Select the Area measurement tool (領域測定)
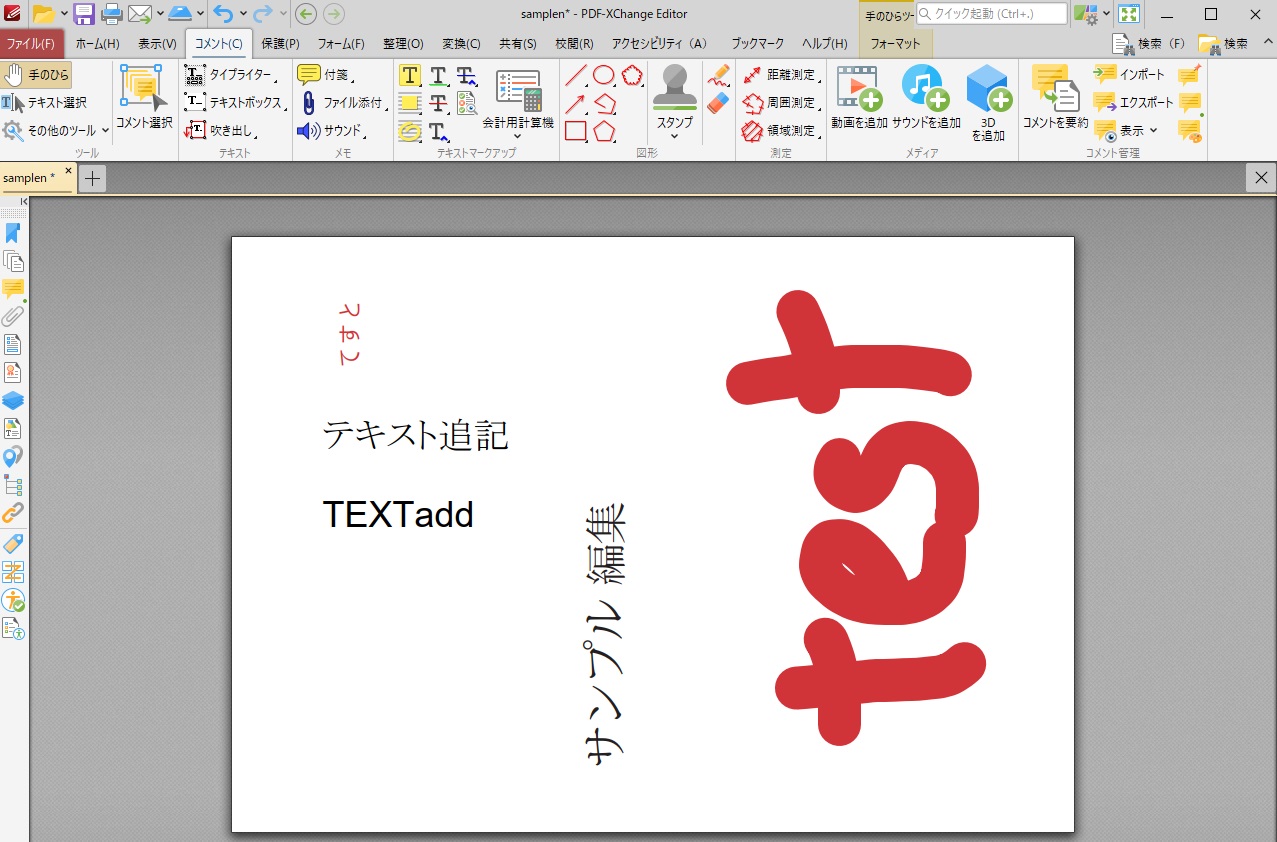Image resolution: width=1277 pixels, height=842 pixels. 780,130
